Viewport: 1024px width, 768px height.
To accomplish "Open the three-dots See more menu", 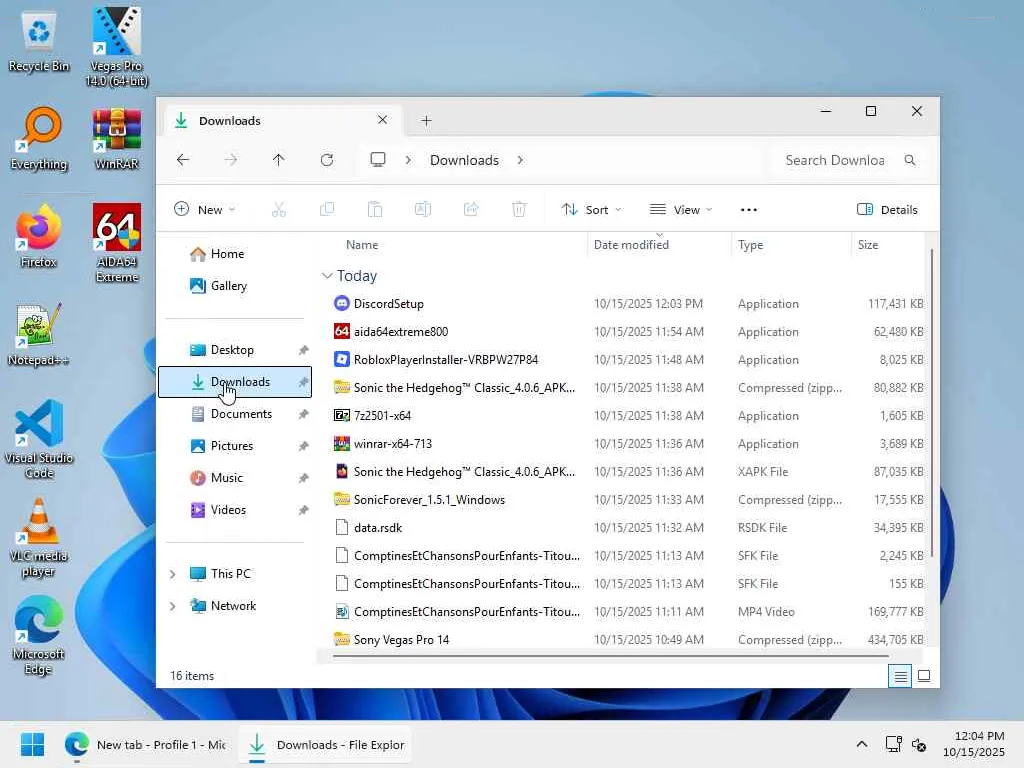I will [x=748, y=210].
